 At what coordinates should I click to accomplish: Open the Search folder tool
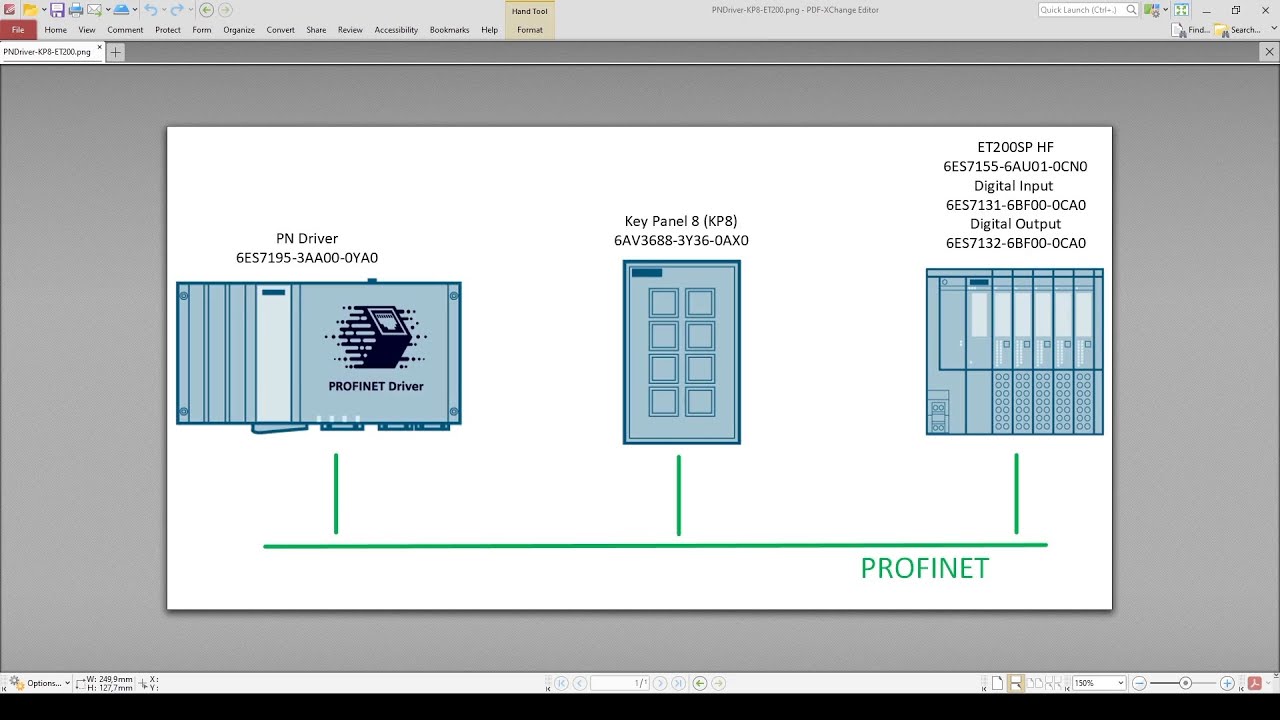(x=1237, y=30)
